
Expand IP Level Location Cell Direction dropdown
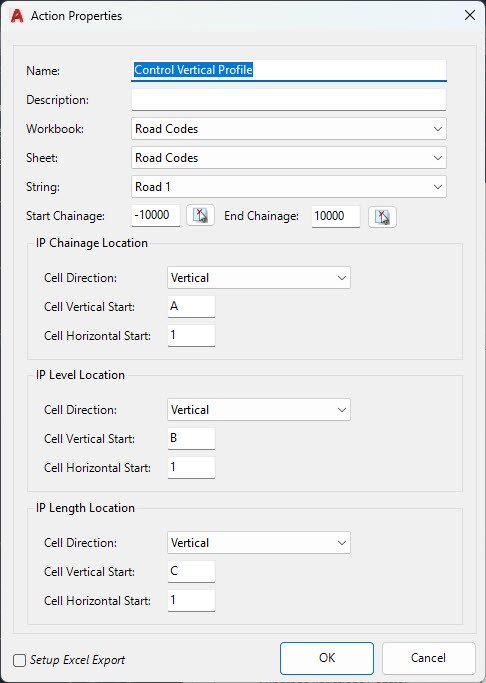tap(259, 410)
